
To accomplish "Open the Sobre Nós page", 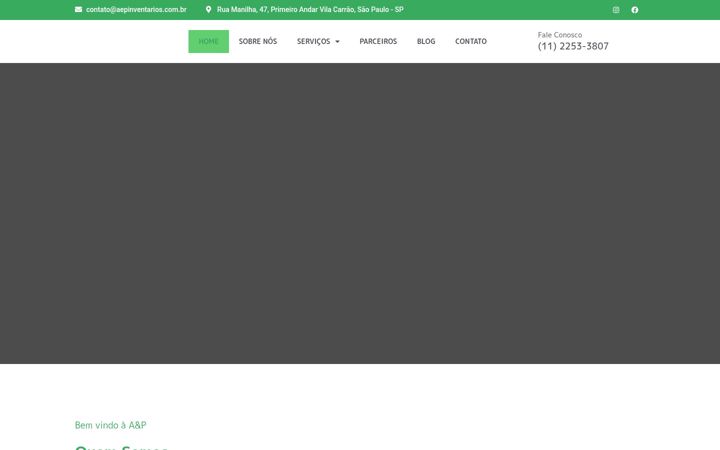I will point(258,41).
